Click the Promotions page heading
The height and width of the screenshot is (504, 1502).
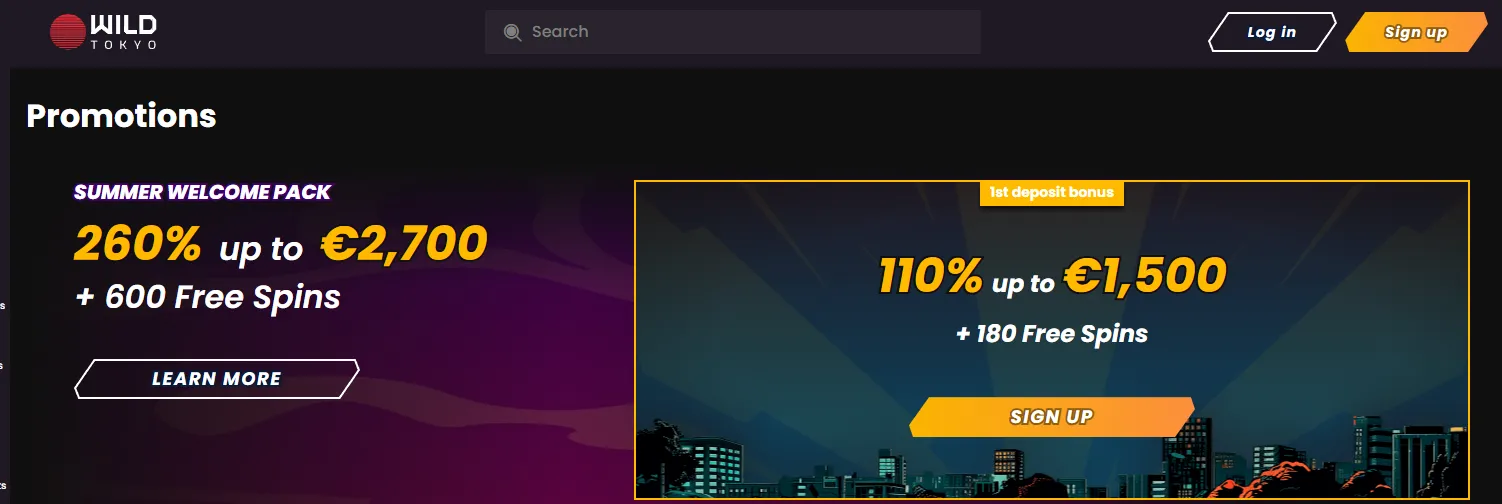coord(121,116)
